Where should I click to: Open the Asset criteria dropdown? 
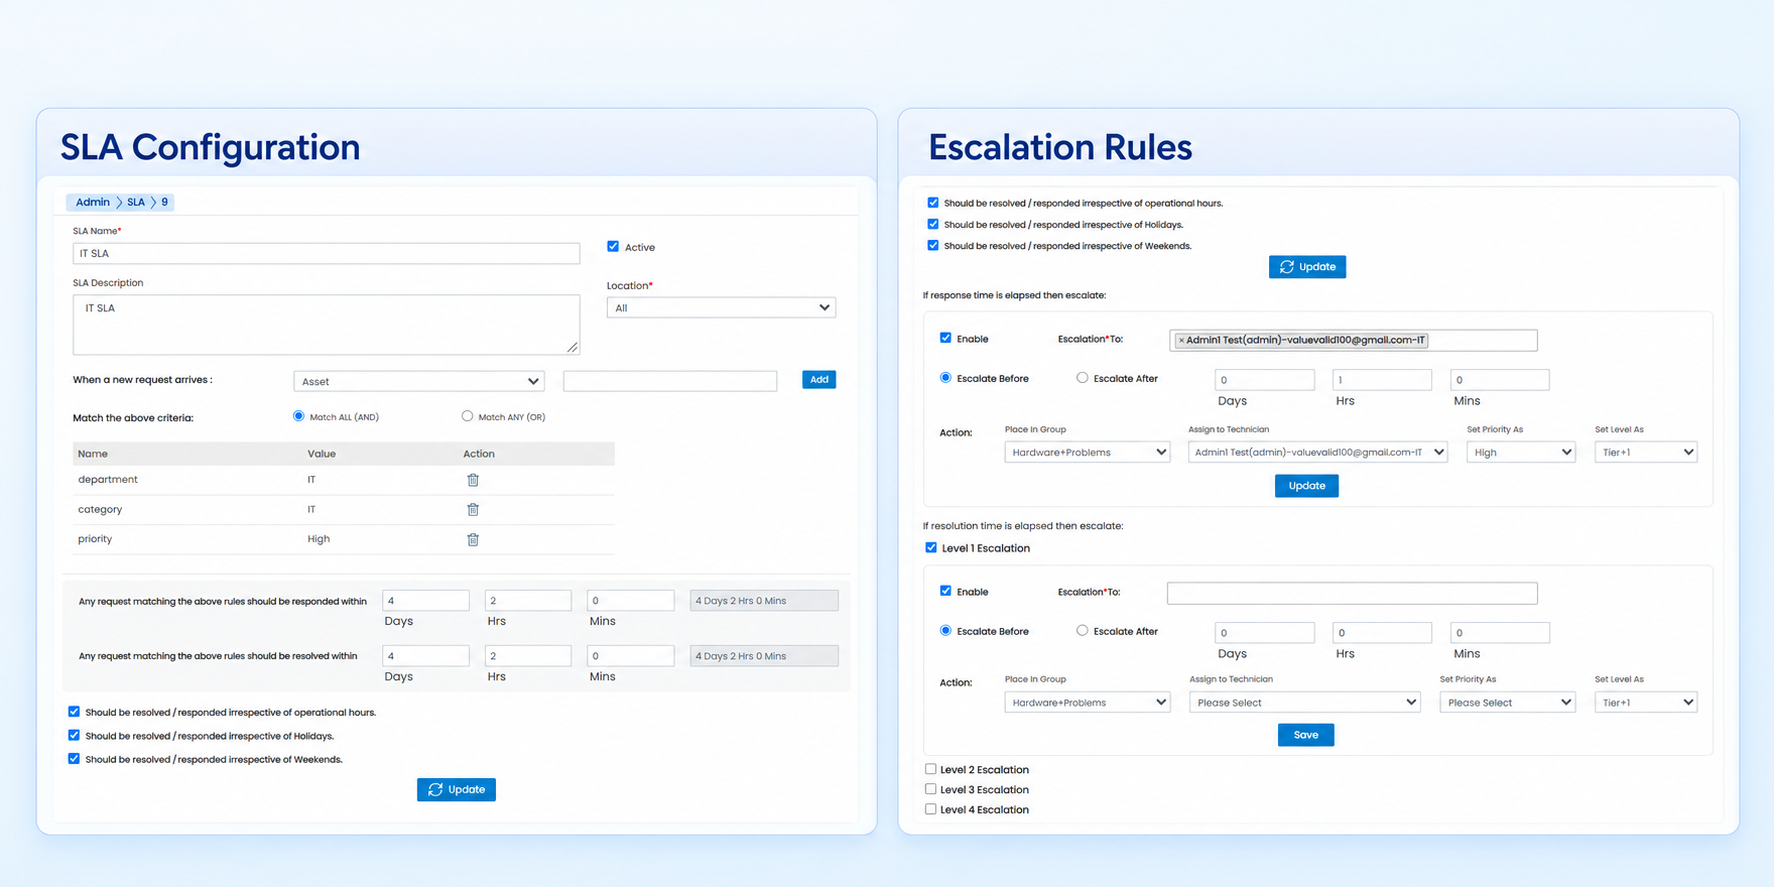point(419,381)
